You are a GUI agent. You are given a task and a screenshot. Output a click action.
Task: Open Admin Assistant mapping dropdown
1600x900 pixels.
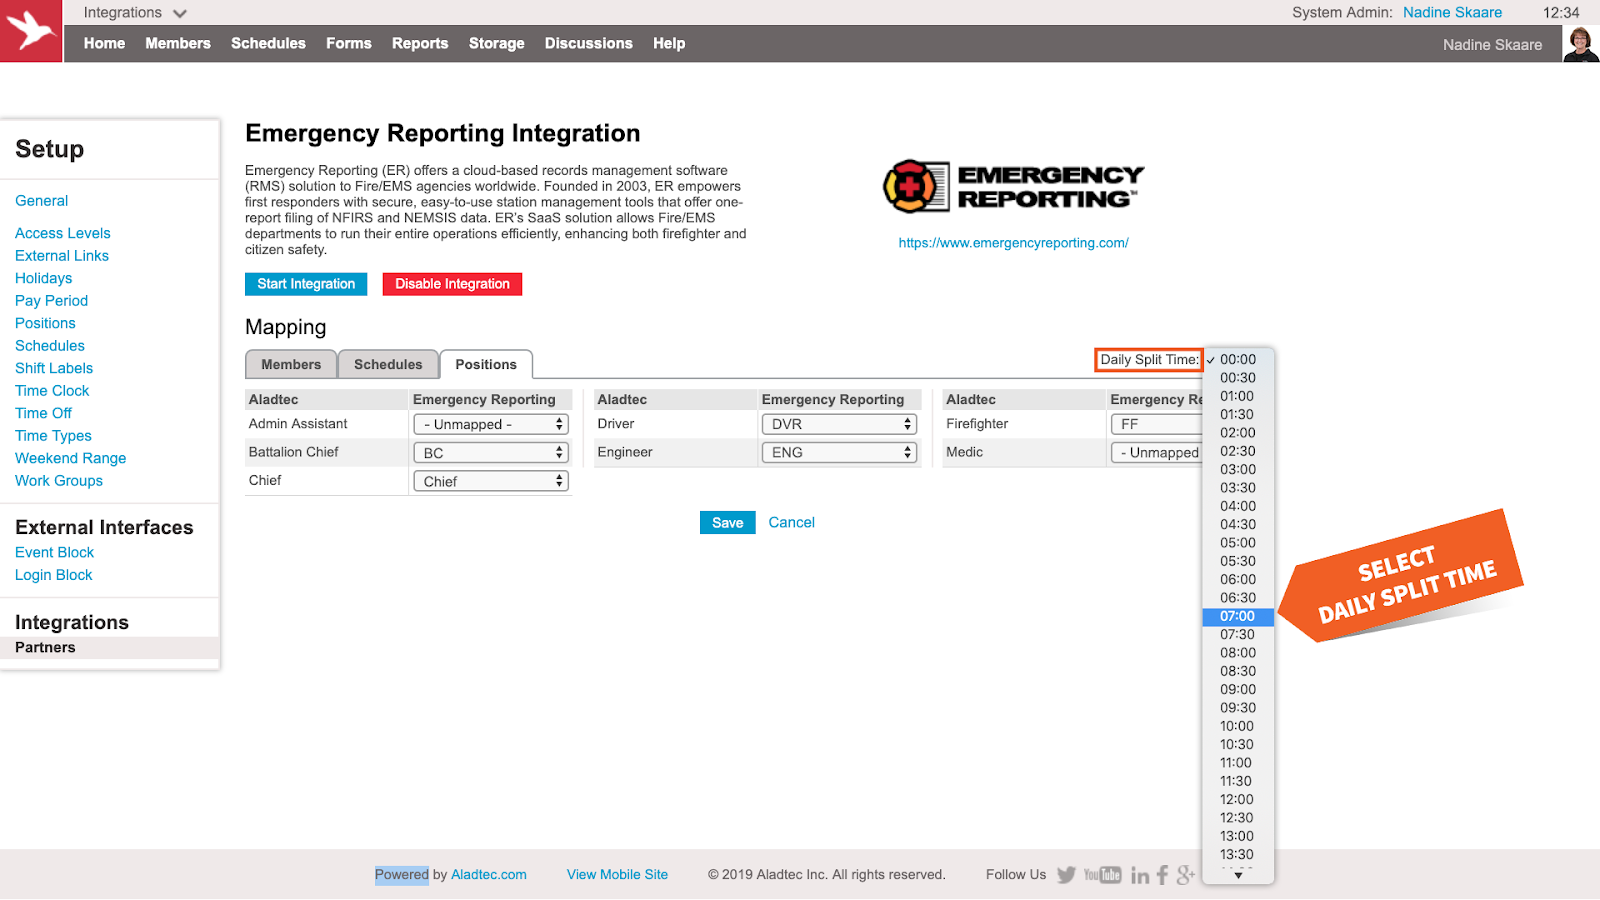coord(490,425)
